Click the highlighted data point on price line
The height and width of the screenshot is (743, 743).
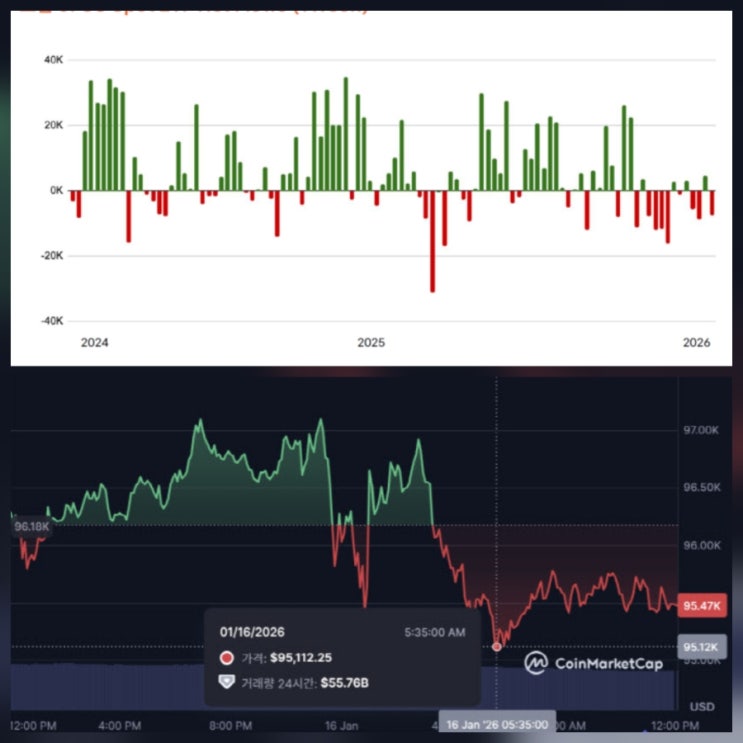point(497,647)
